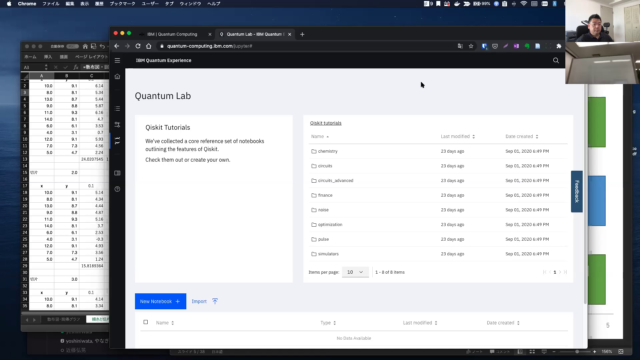
Task: Open the circuits_advanced folder
Action: (336, 180)
